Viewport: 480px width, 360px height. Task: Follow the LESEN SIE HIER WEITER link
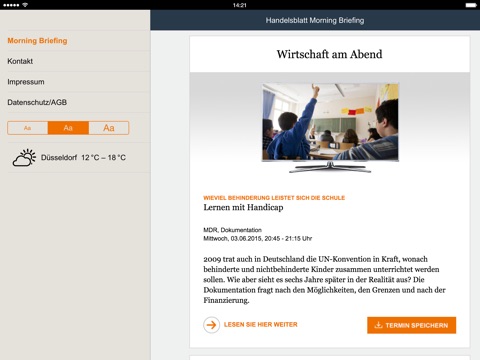pos(261,325)
